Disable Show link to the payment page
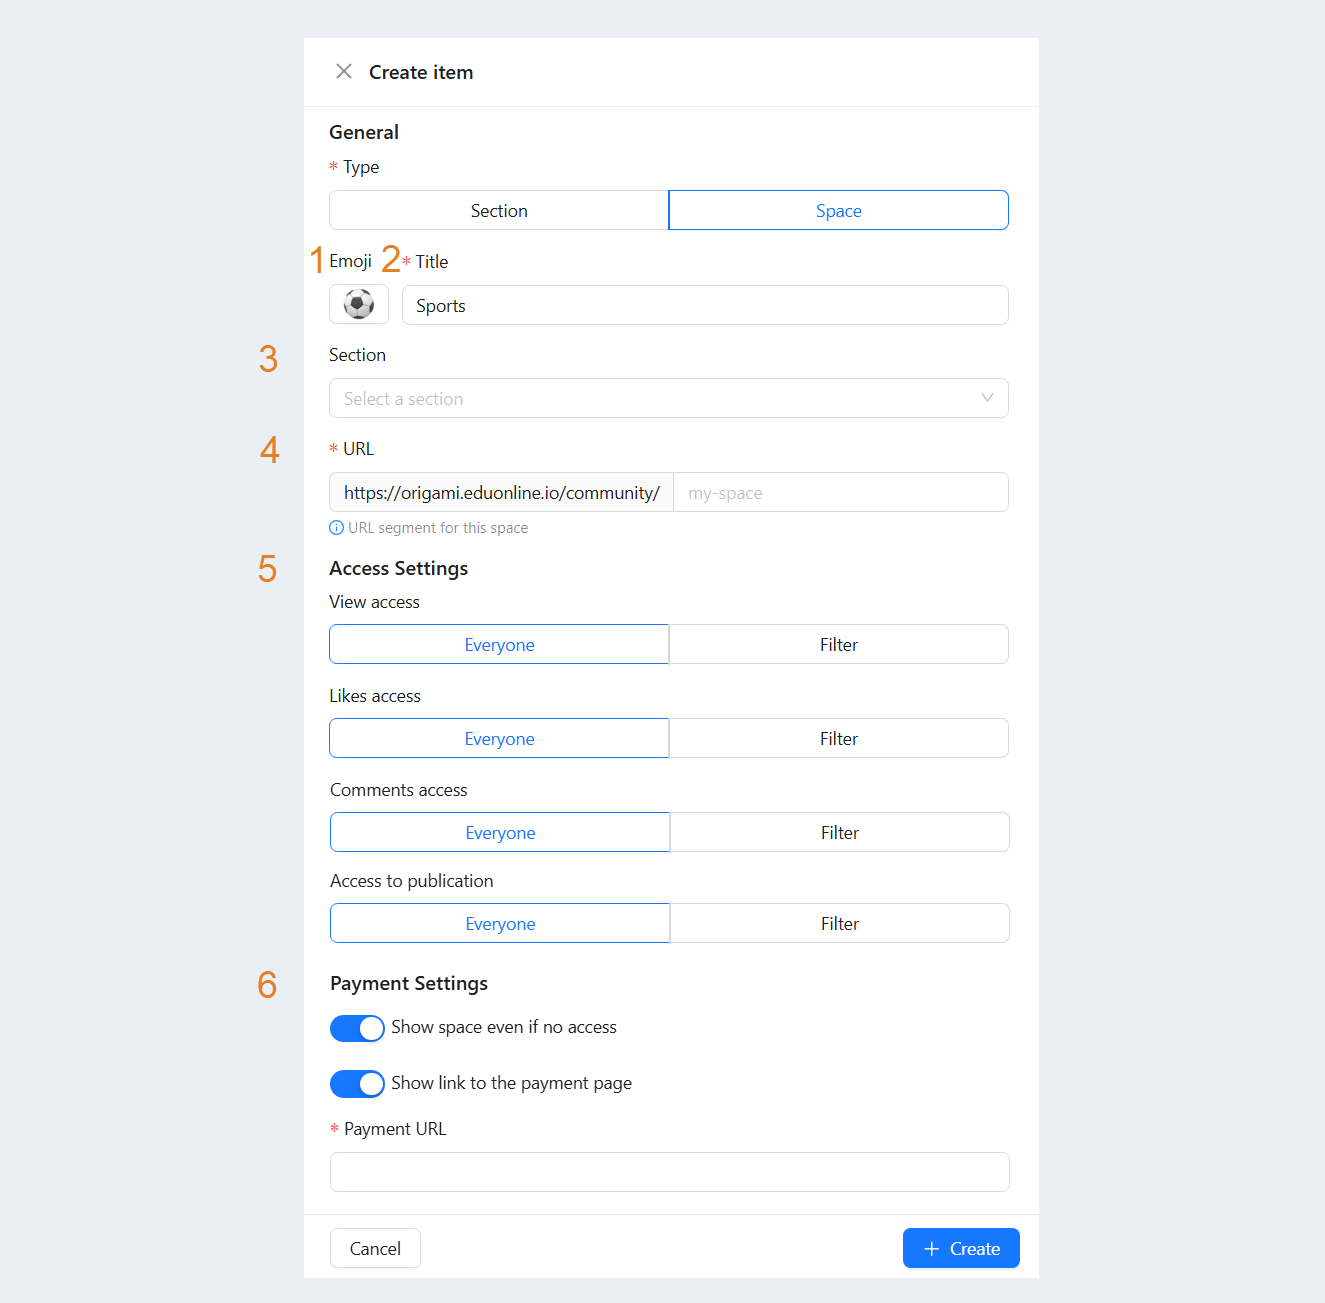 [357, 1084]
